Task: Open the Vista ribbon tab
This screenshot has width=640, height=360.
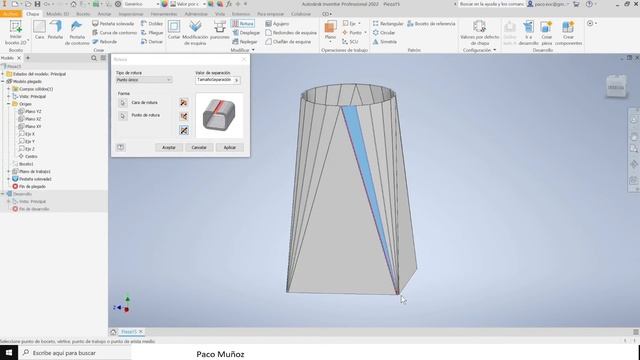Action: coord(220,14)
